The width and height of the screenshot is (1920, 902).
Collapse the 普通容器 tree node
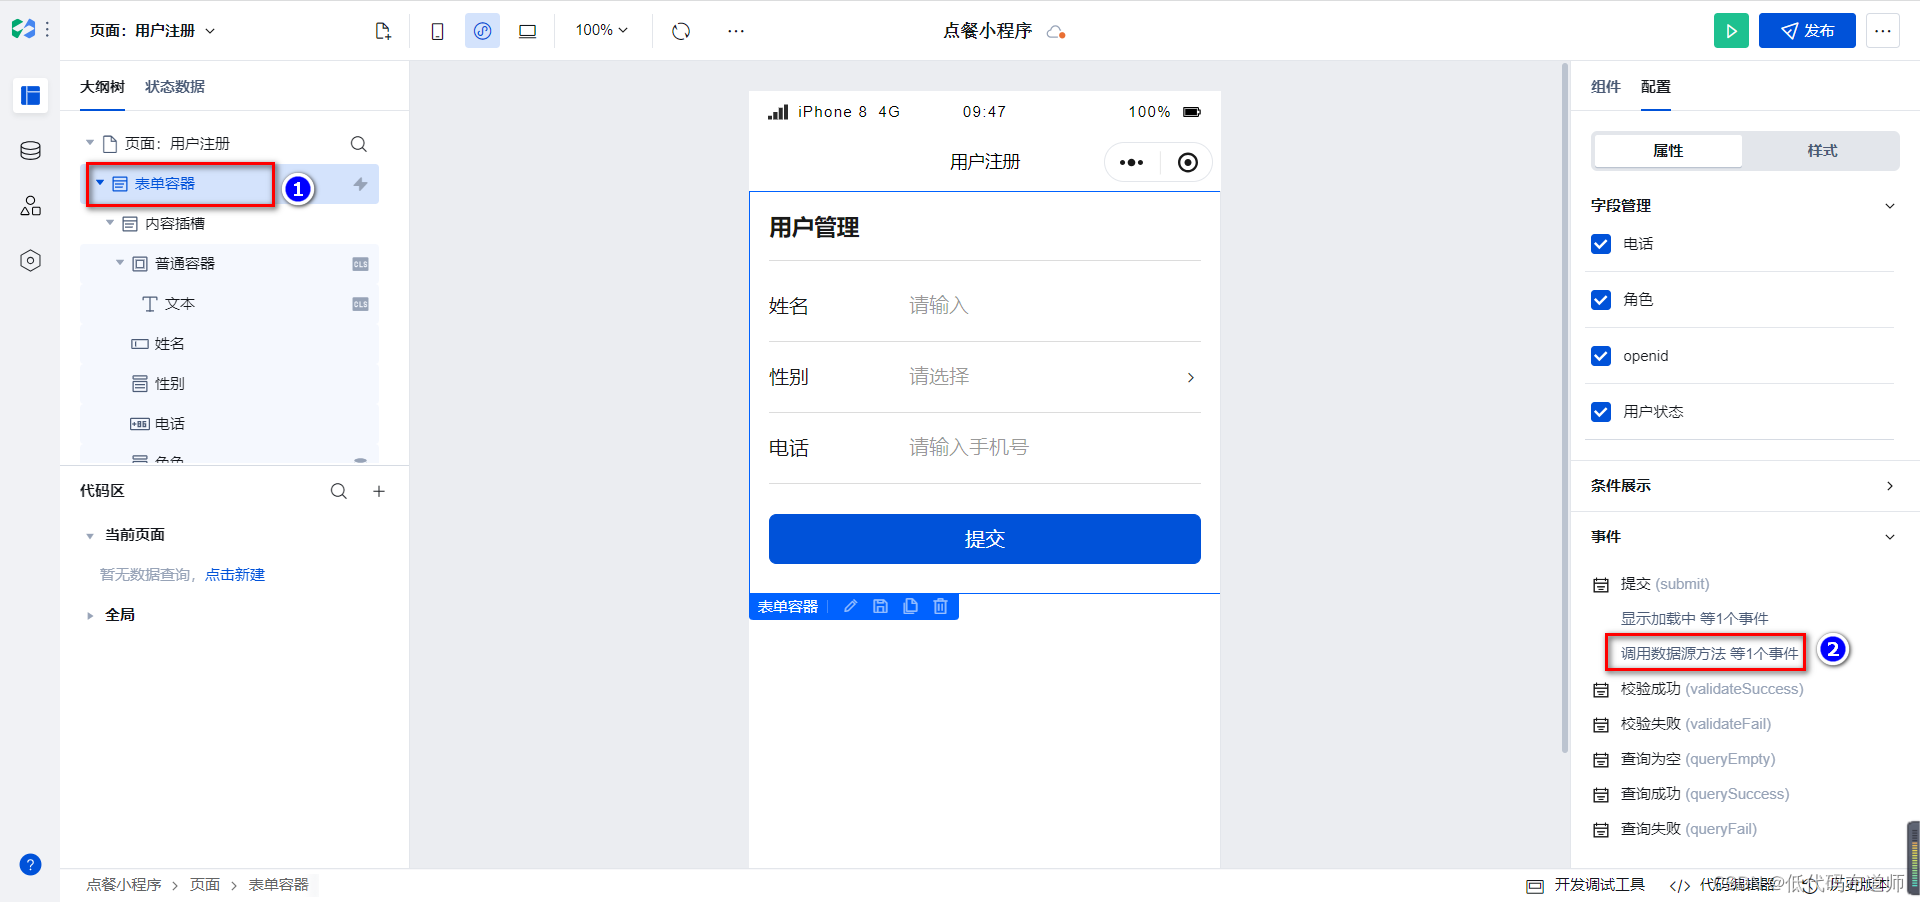point(120,264)
